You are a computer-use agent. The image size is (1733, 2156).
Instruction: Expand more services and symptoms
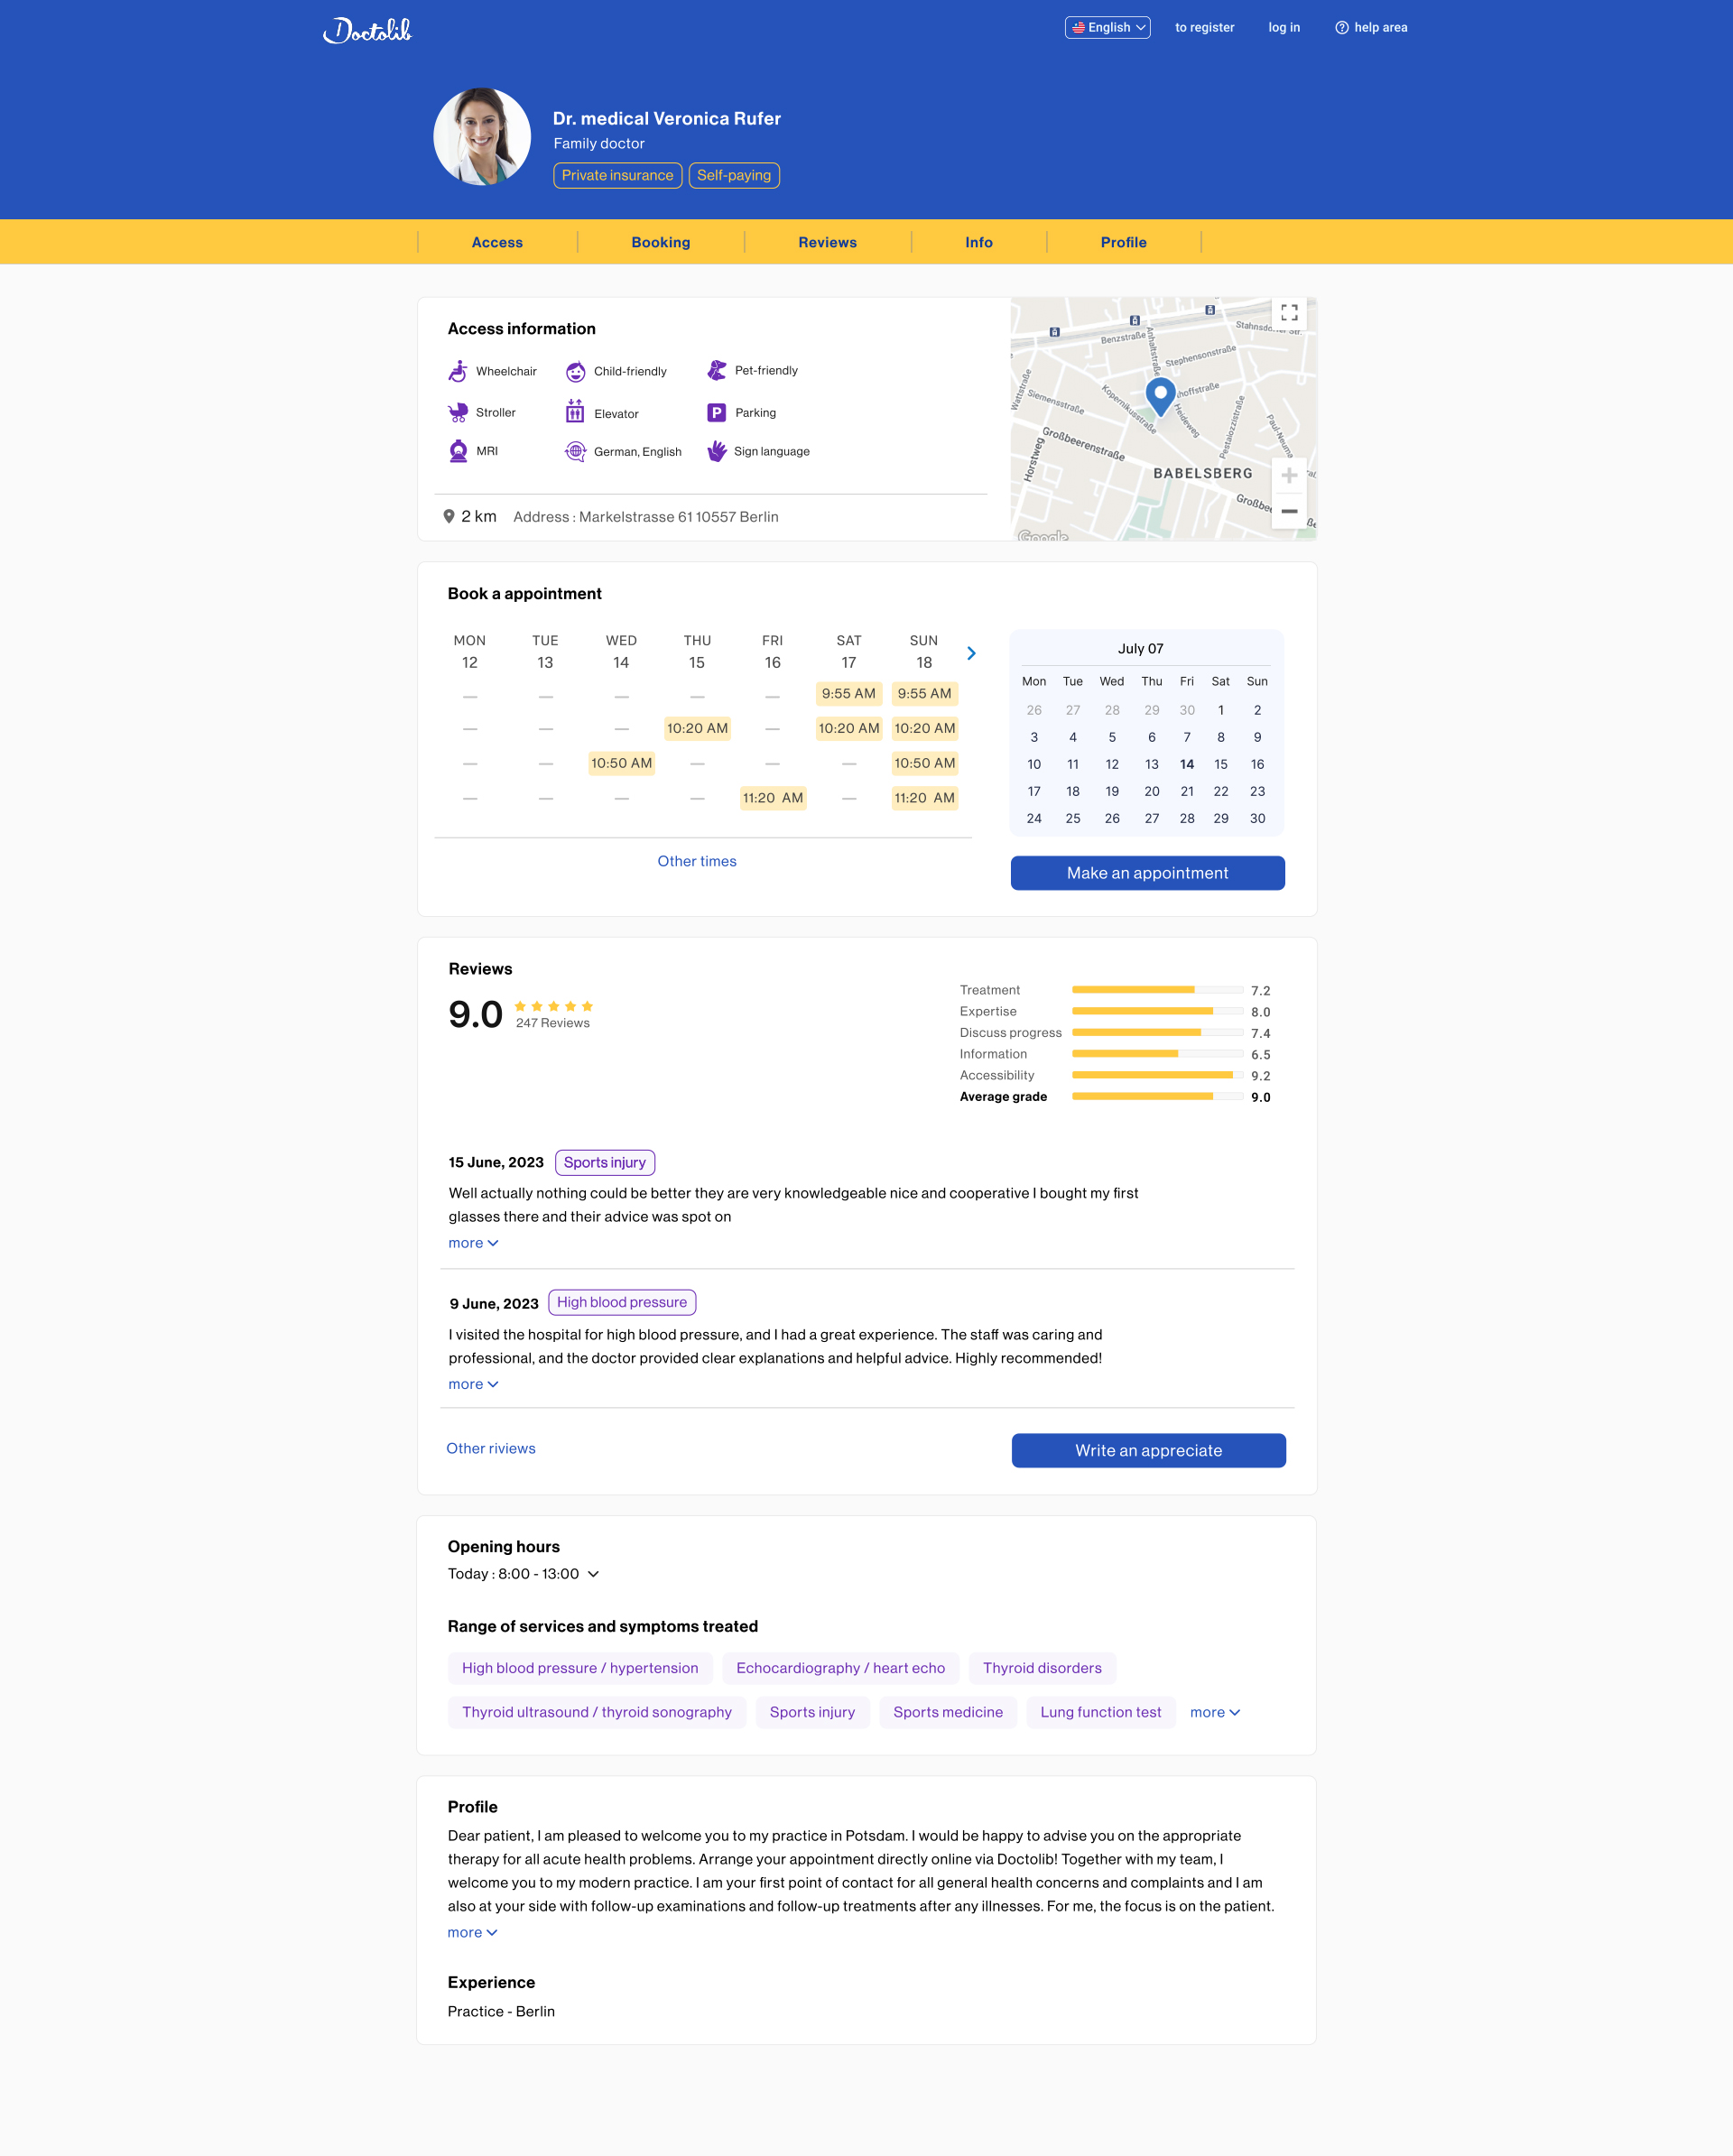coord(1214,1713)
